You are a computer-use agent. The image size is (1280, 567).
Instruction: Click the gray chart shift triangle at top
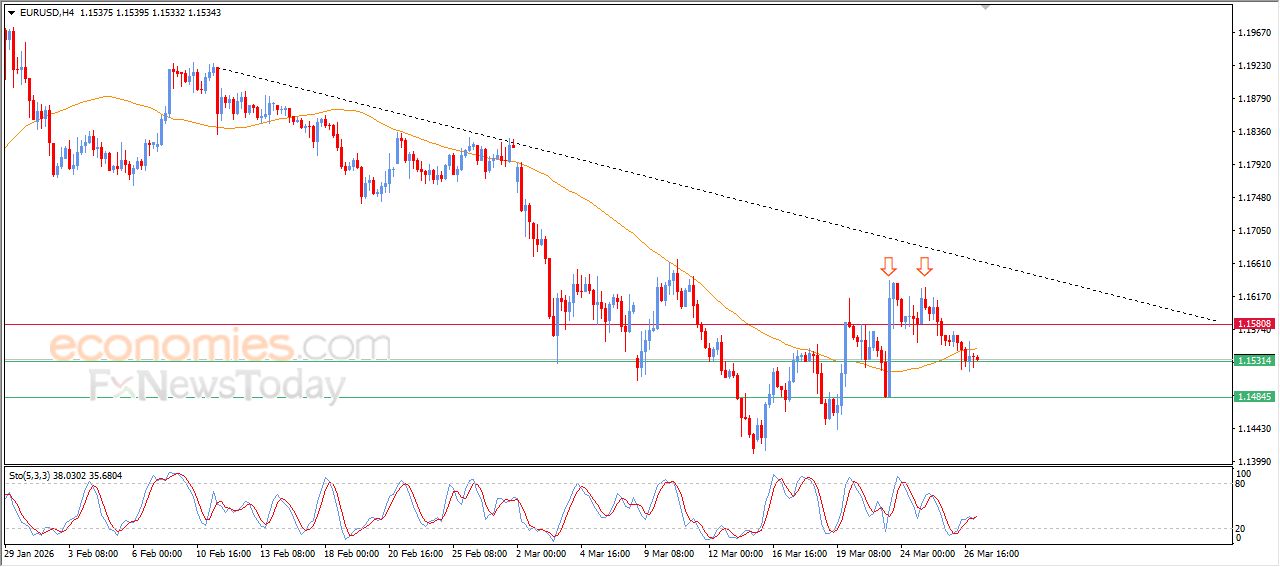985,7
